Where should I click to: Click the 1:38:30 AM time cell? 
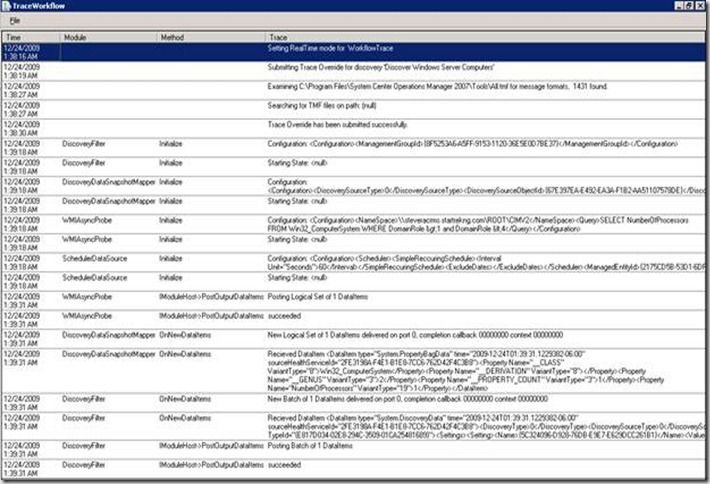[x=31, y=129]
